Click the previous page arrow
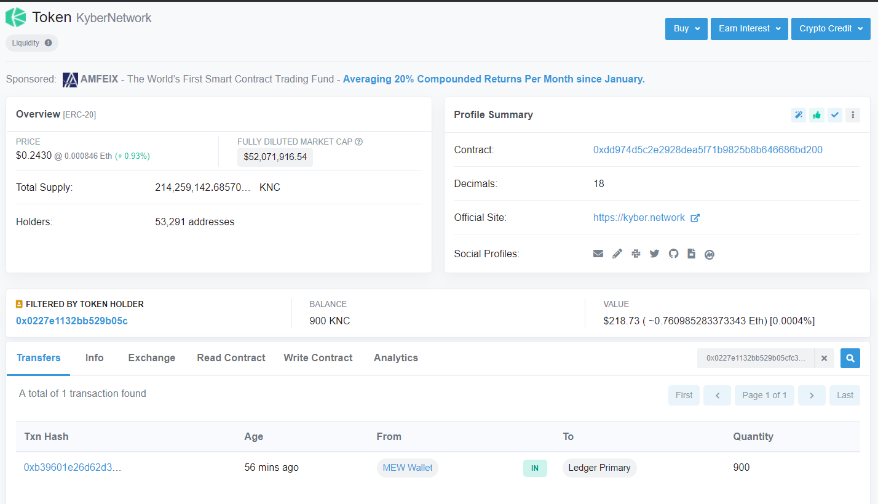The width and height of the screenshot is (878, 504). [x=717, y=395]
